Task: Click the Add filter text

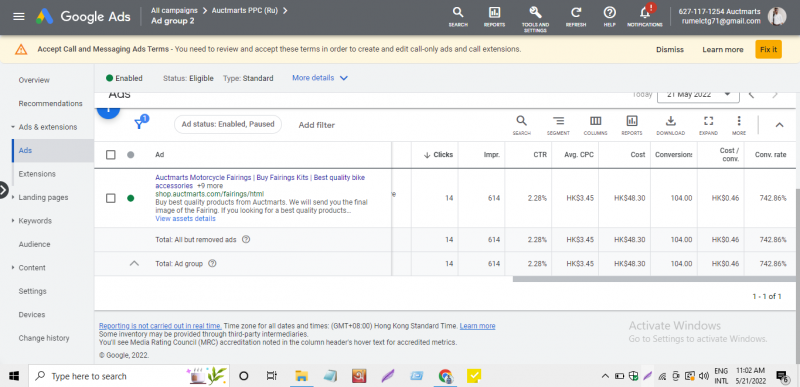Action: pos(316,125)
